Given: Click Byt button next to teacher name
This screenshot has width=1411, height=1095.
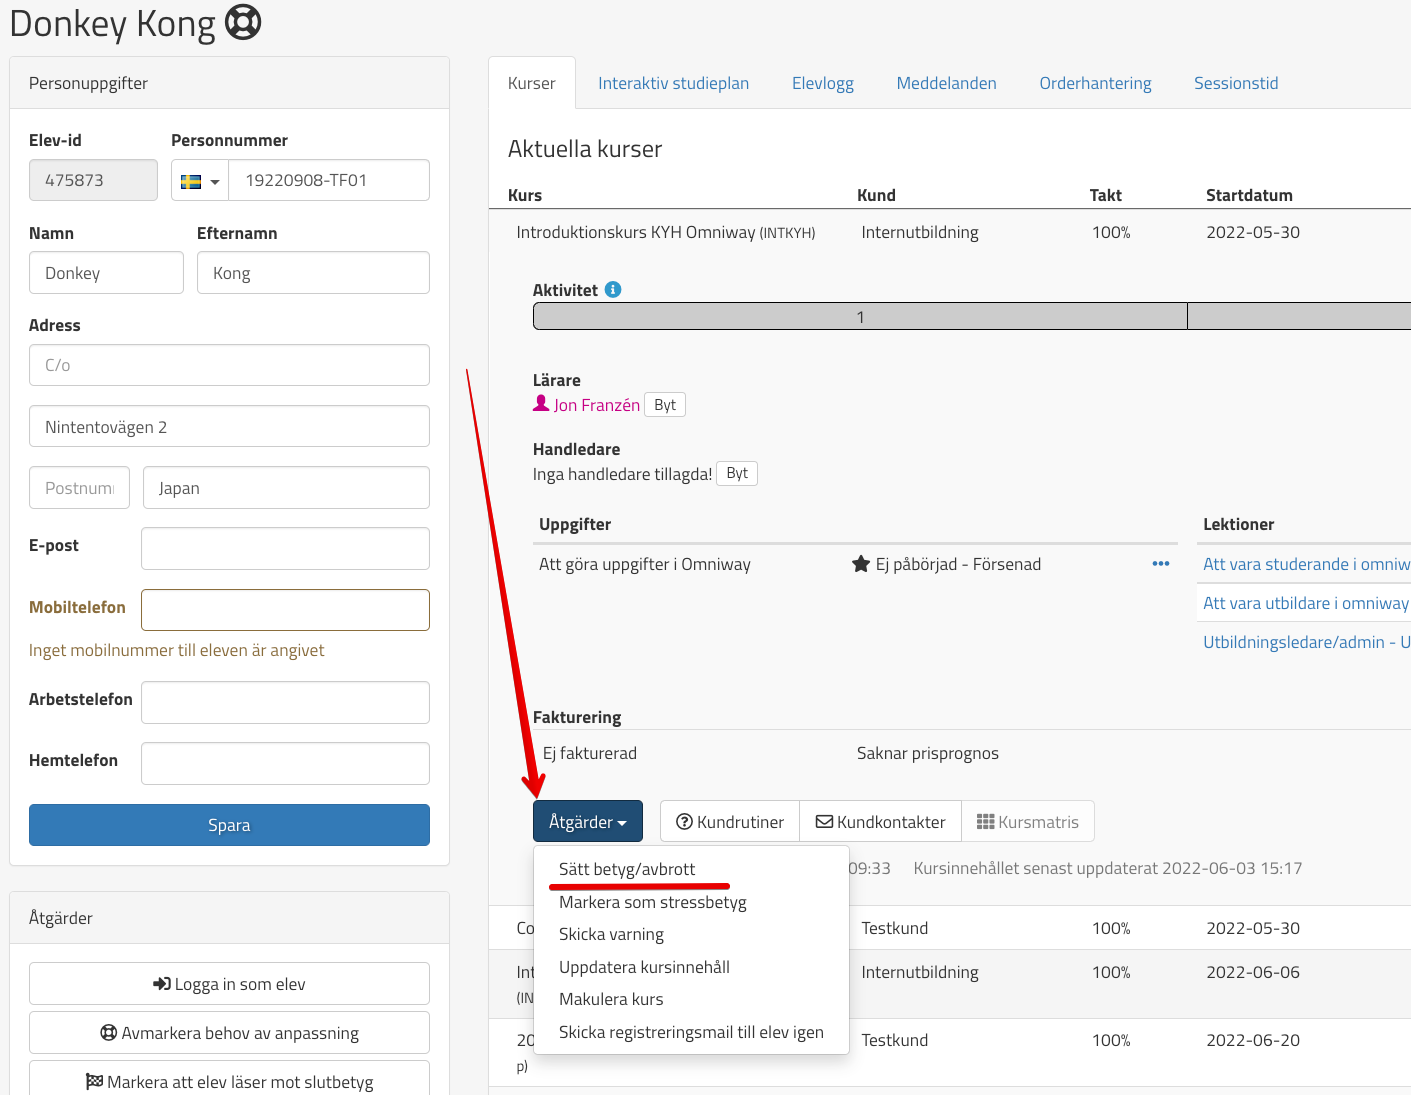Looking at the screenshot, I should [665, 405].
